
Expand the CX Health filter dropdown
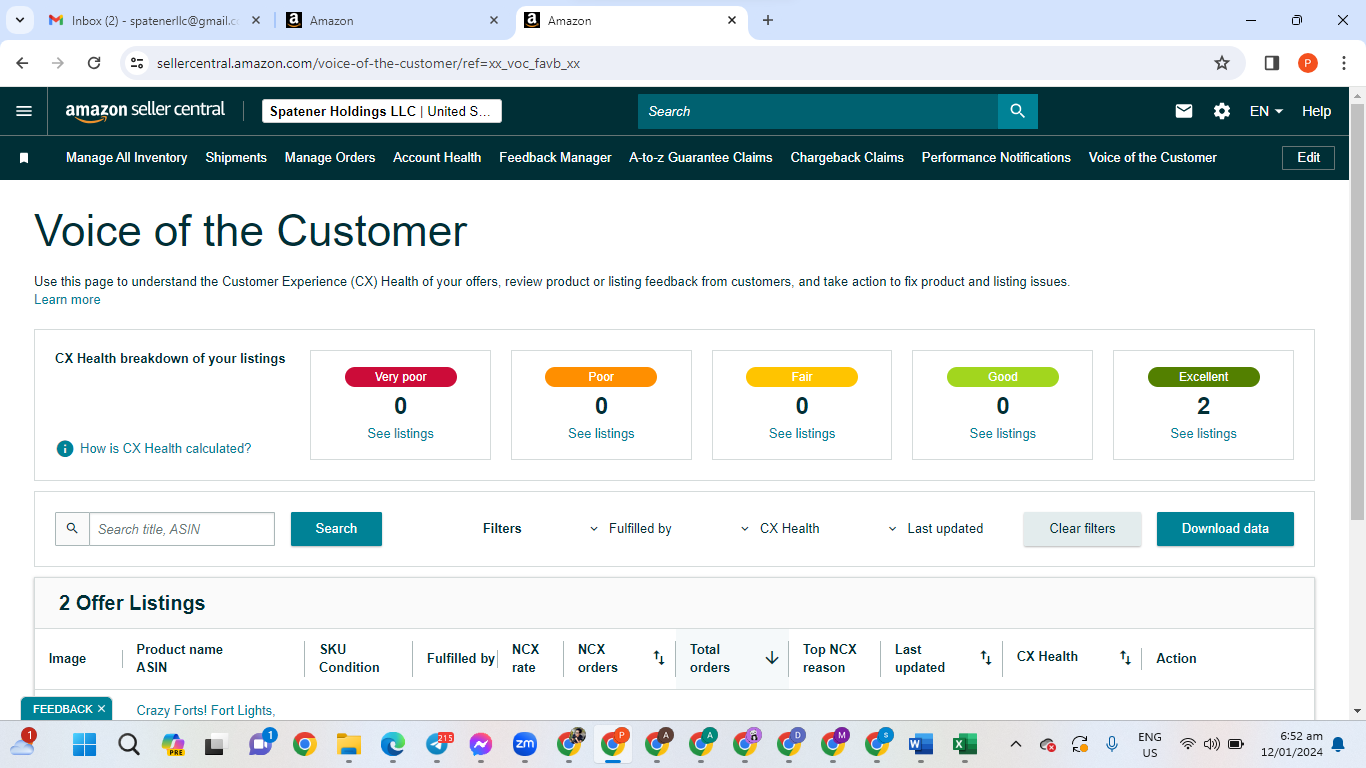(x=779, y=528)
